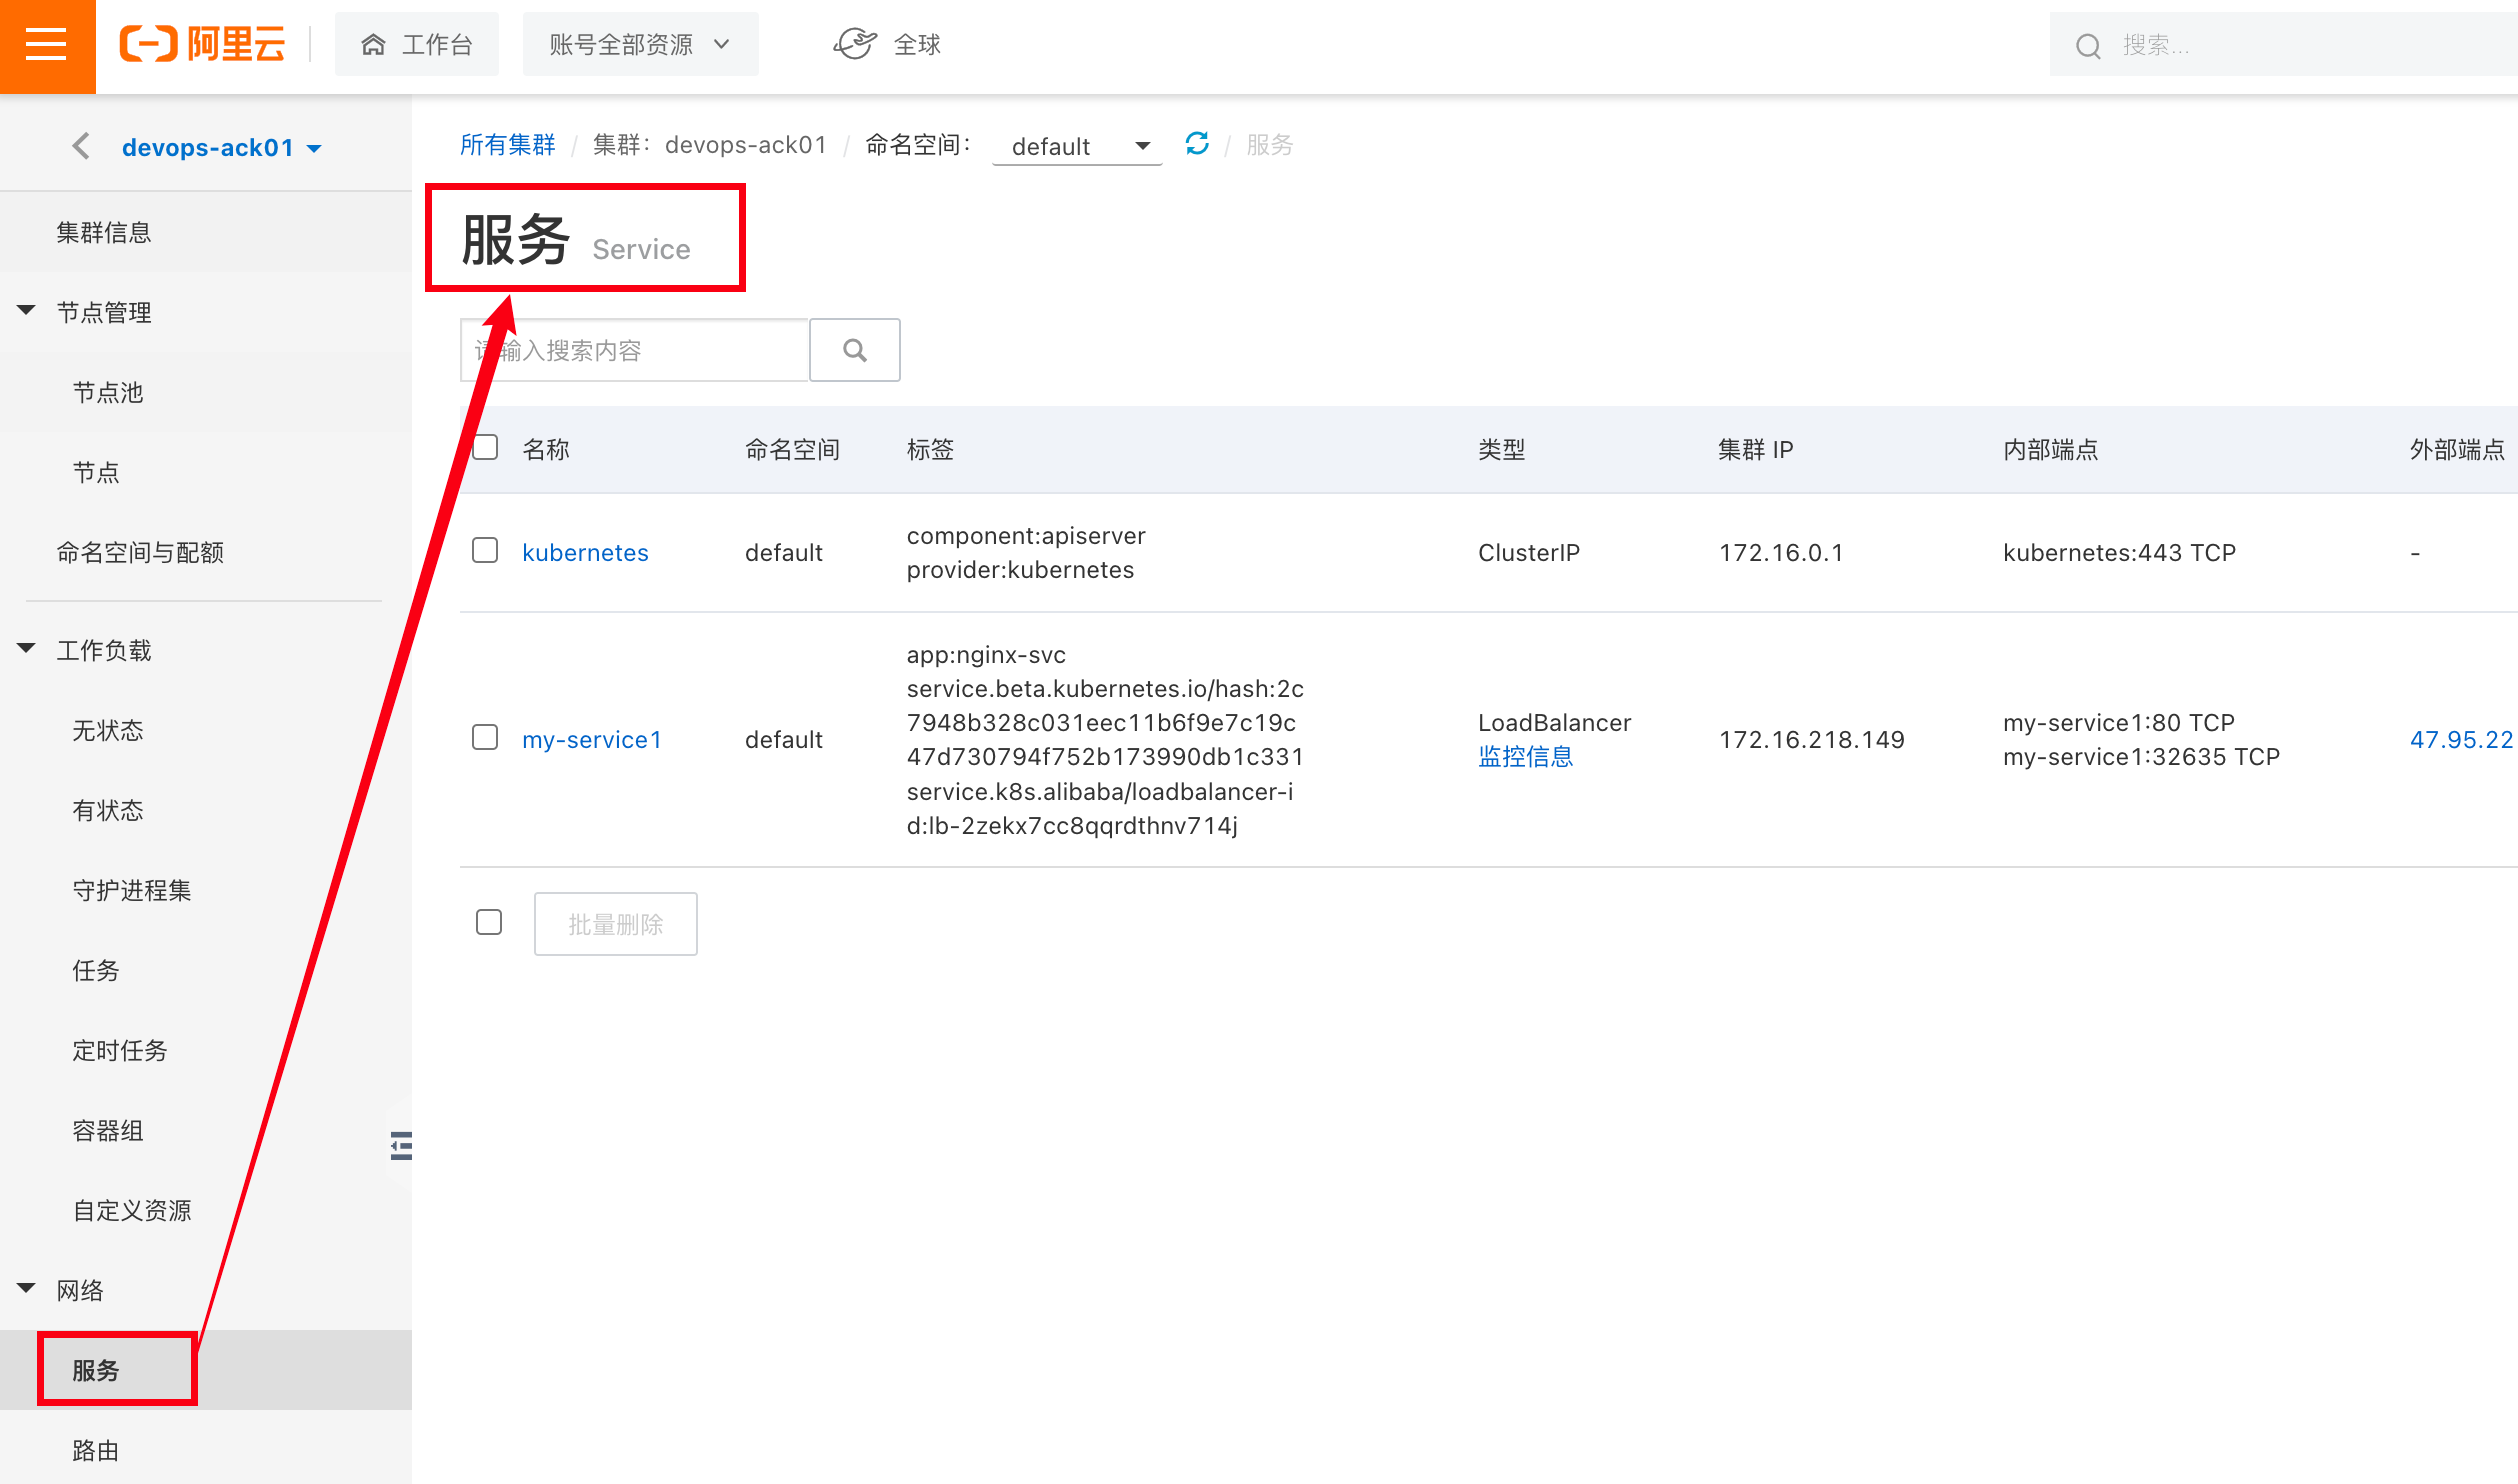The width and height of the screenshot is (2518, 1484).
Task: Click the service search magnifier button
Action: [855, 350]
